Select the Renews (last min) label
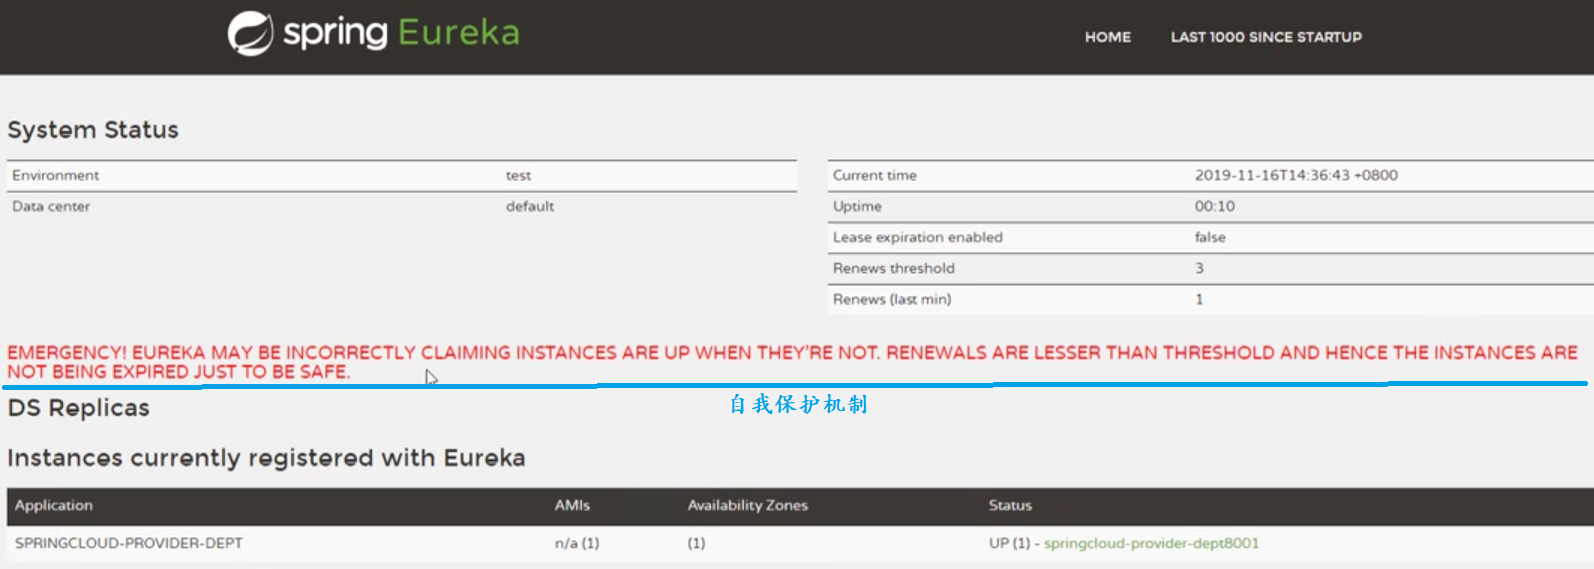 [x=892, y=299]
